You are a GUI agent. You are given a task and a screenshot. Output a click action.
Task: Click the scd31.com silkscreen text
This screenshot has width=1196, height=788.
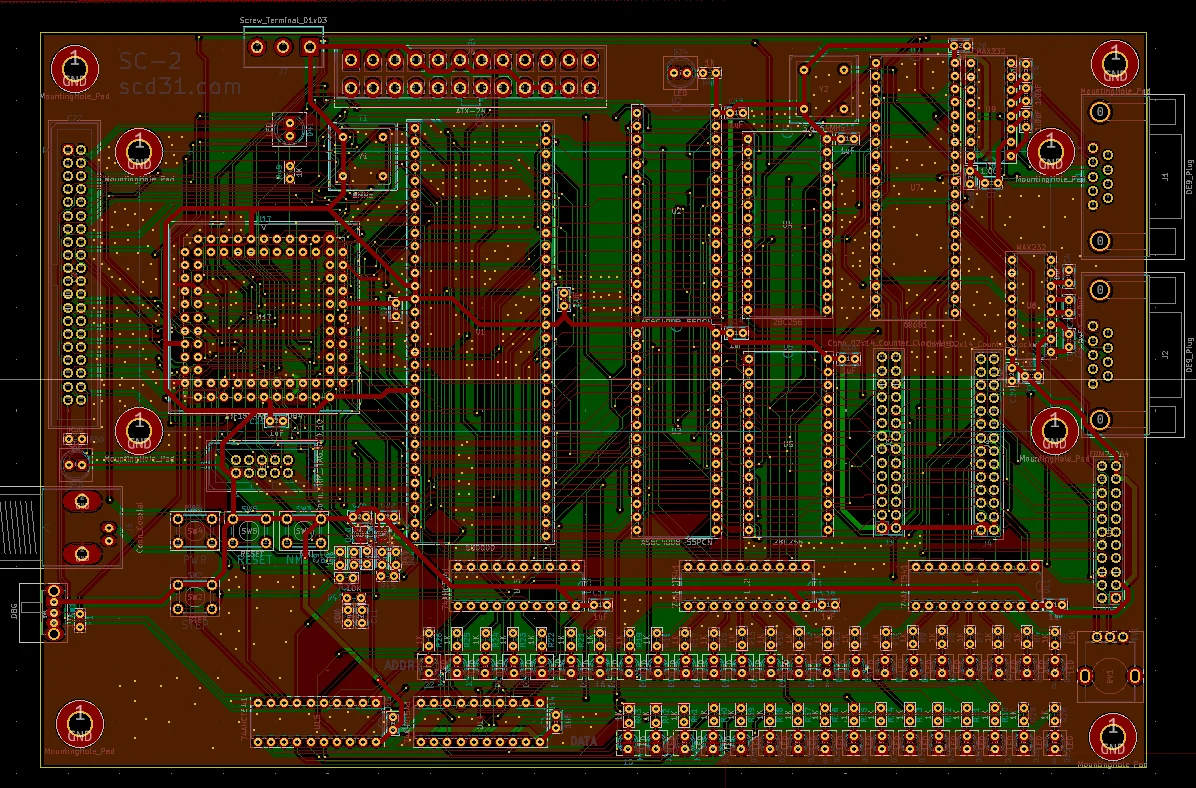[180, 87]
